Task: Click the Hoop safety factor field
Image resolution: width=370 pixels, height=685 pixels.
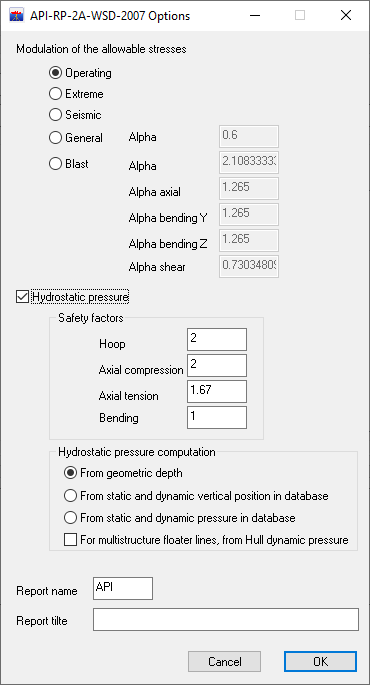Action: click(217, 339)
